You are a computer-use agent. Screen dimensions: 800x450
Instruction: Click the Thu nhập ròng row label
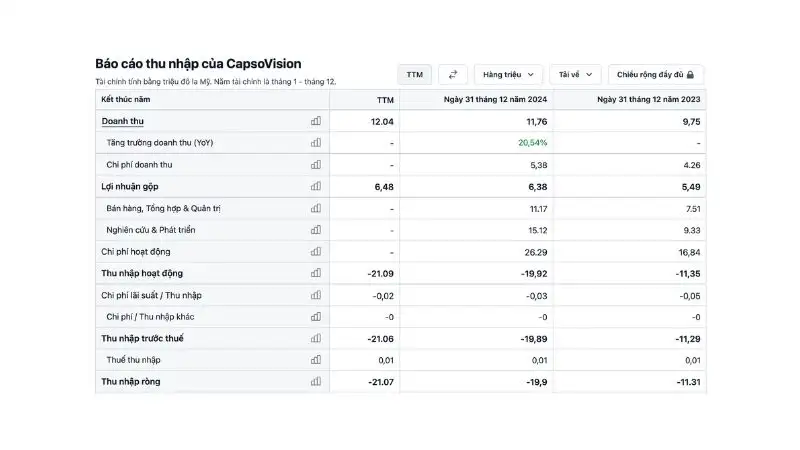point(131,382)
